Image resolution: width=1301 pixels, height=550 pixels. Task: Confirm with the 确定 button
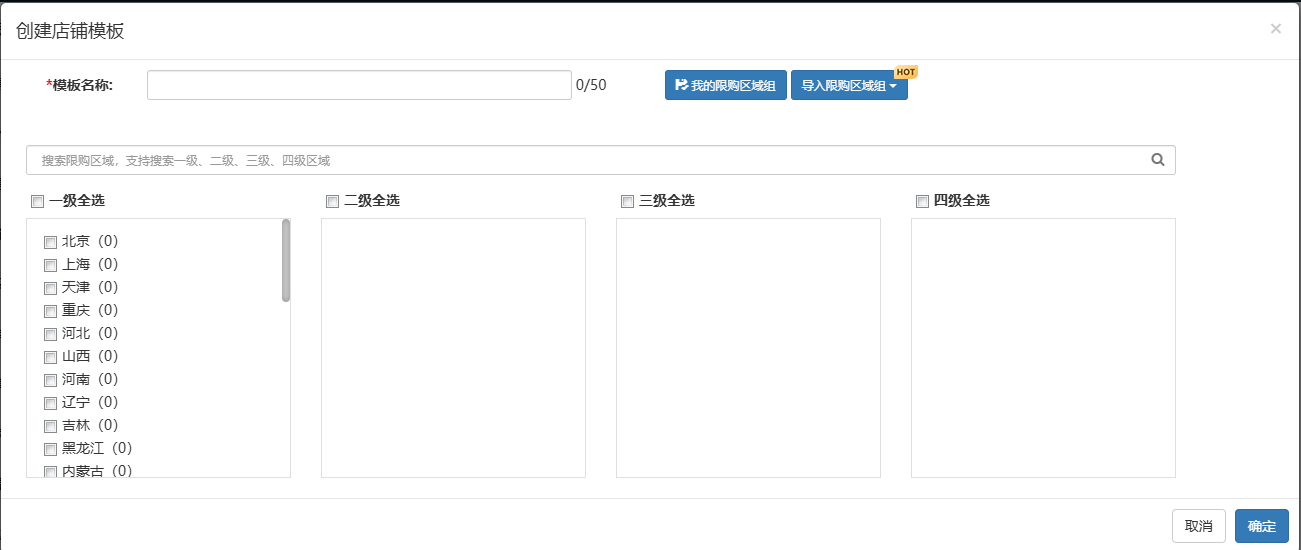1261,527
